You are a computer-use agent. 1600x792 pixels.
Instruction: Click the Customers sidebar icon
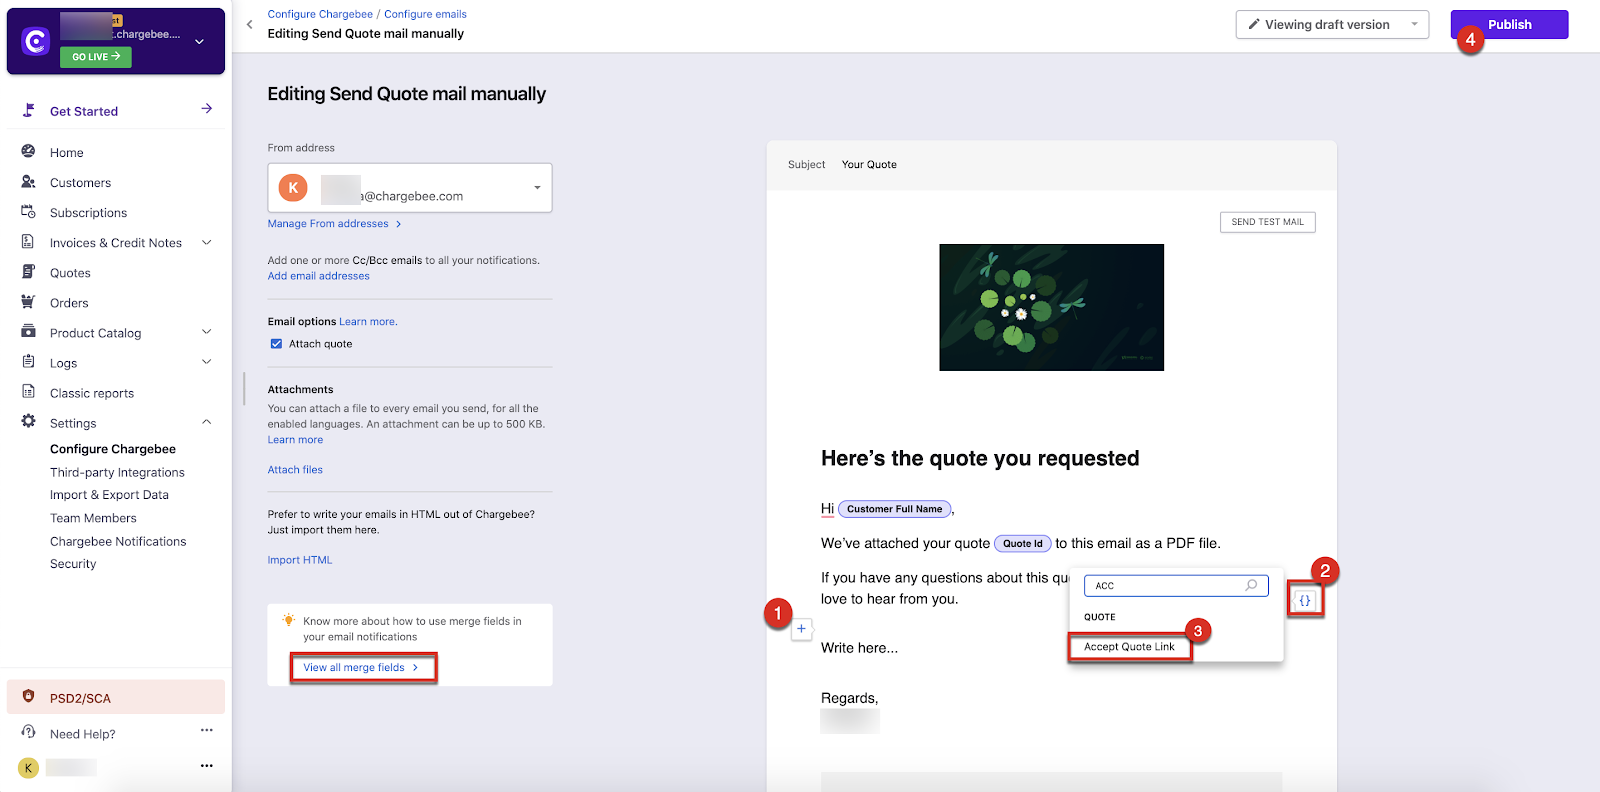click(28, 182)
